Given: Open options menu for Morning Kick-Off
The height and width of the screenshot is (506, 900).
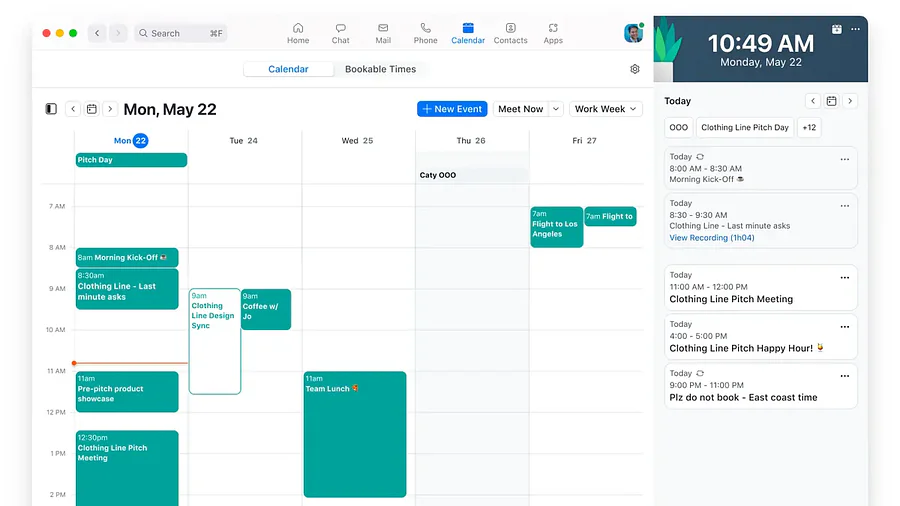Looking at the screenshot, I should pos(845,159).
